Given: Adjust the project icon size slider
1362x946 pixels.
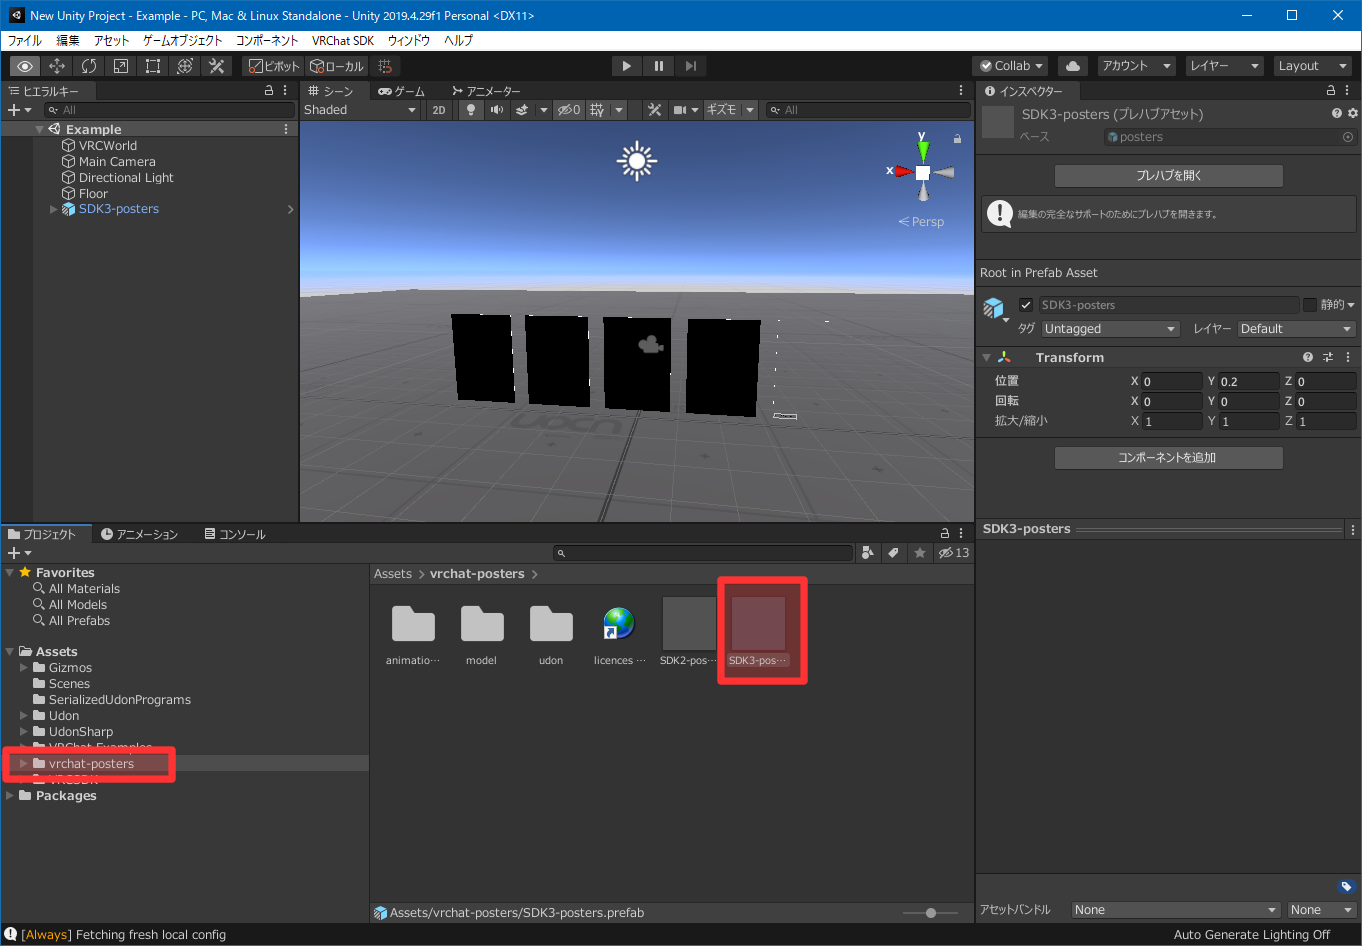Looking at the screenshot, I should (930, 913).
